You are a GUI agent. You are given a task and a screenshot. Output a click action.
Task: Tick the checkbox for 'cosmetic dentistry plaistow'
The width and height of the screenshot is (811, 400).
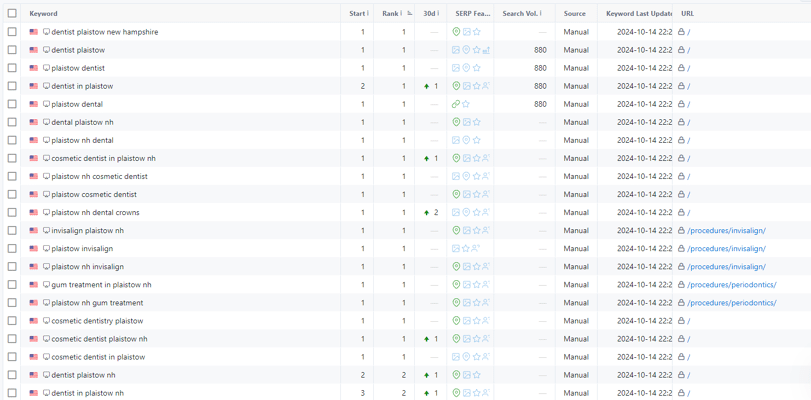(12, 321)
